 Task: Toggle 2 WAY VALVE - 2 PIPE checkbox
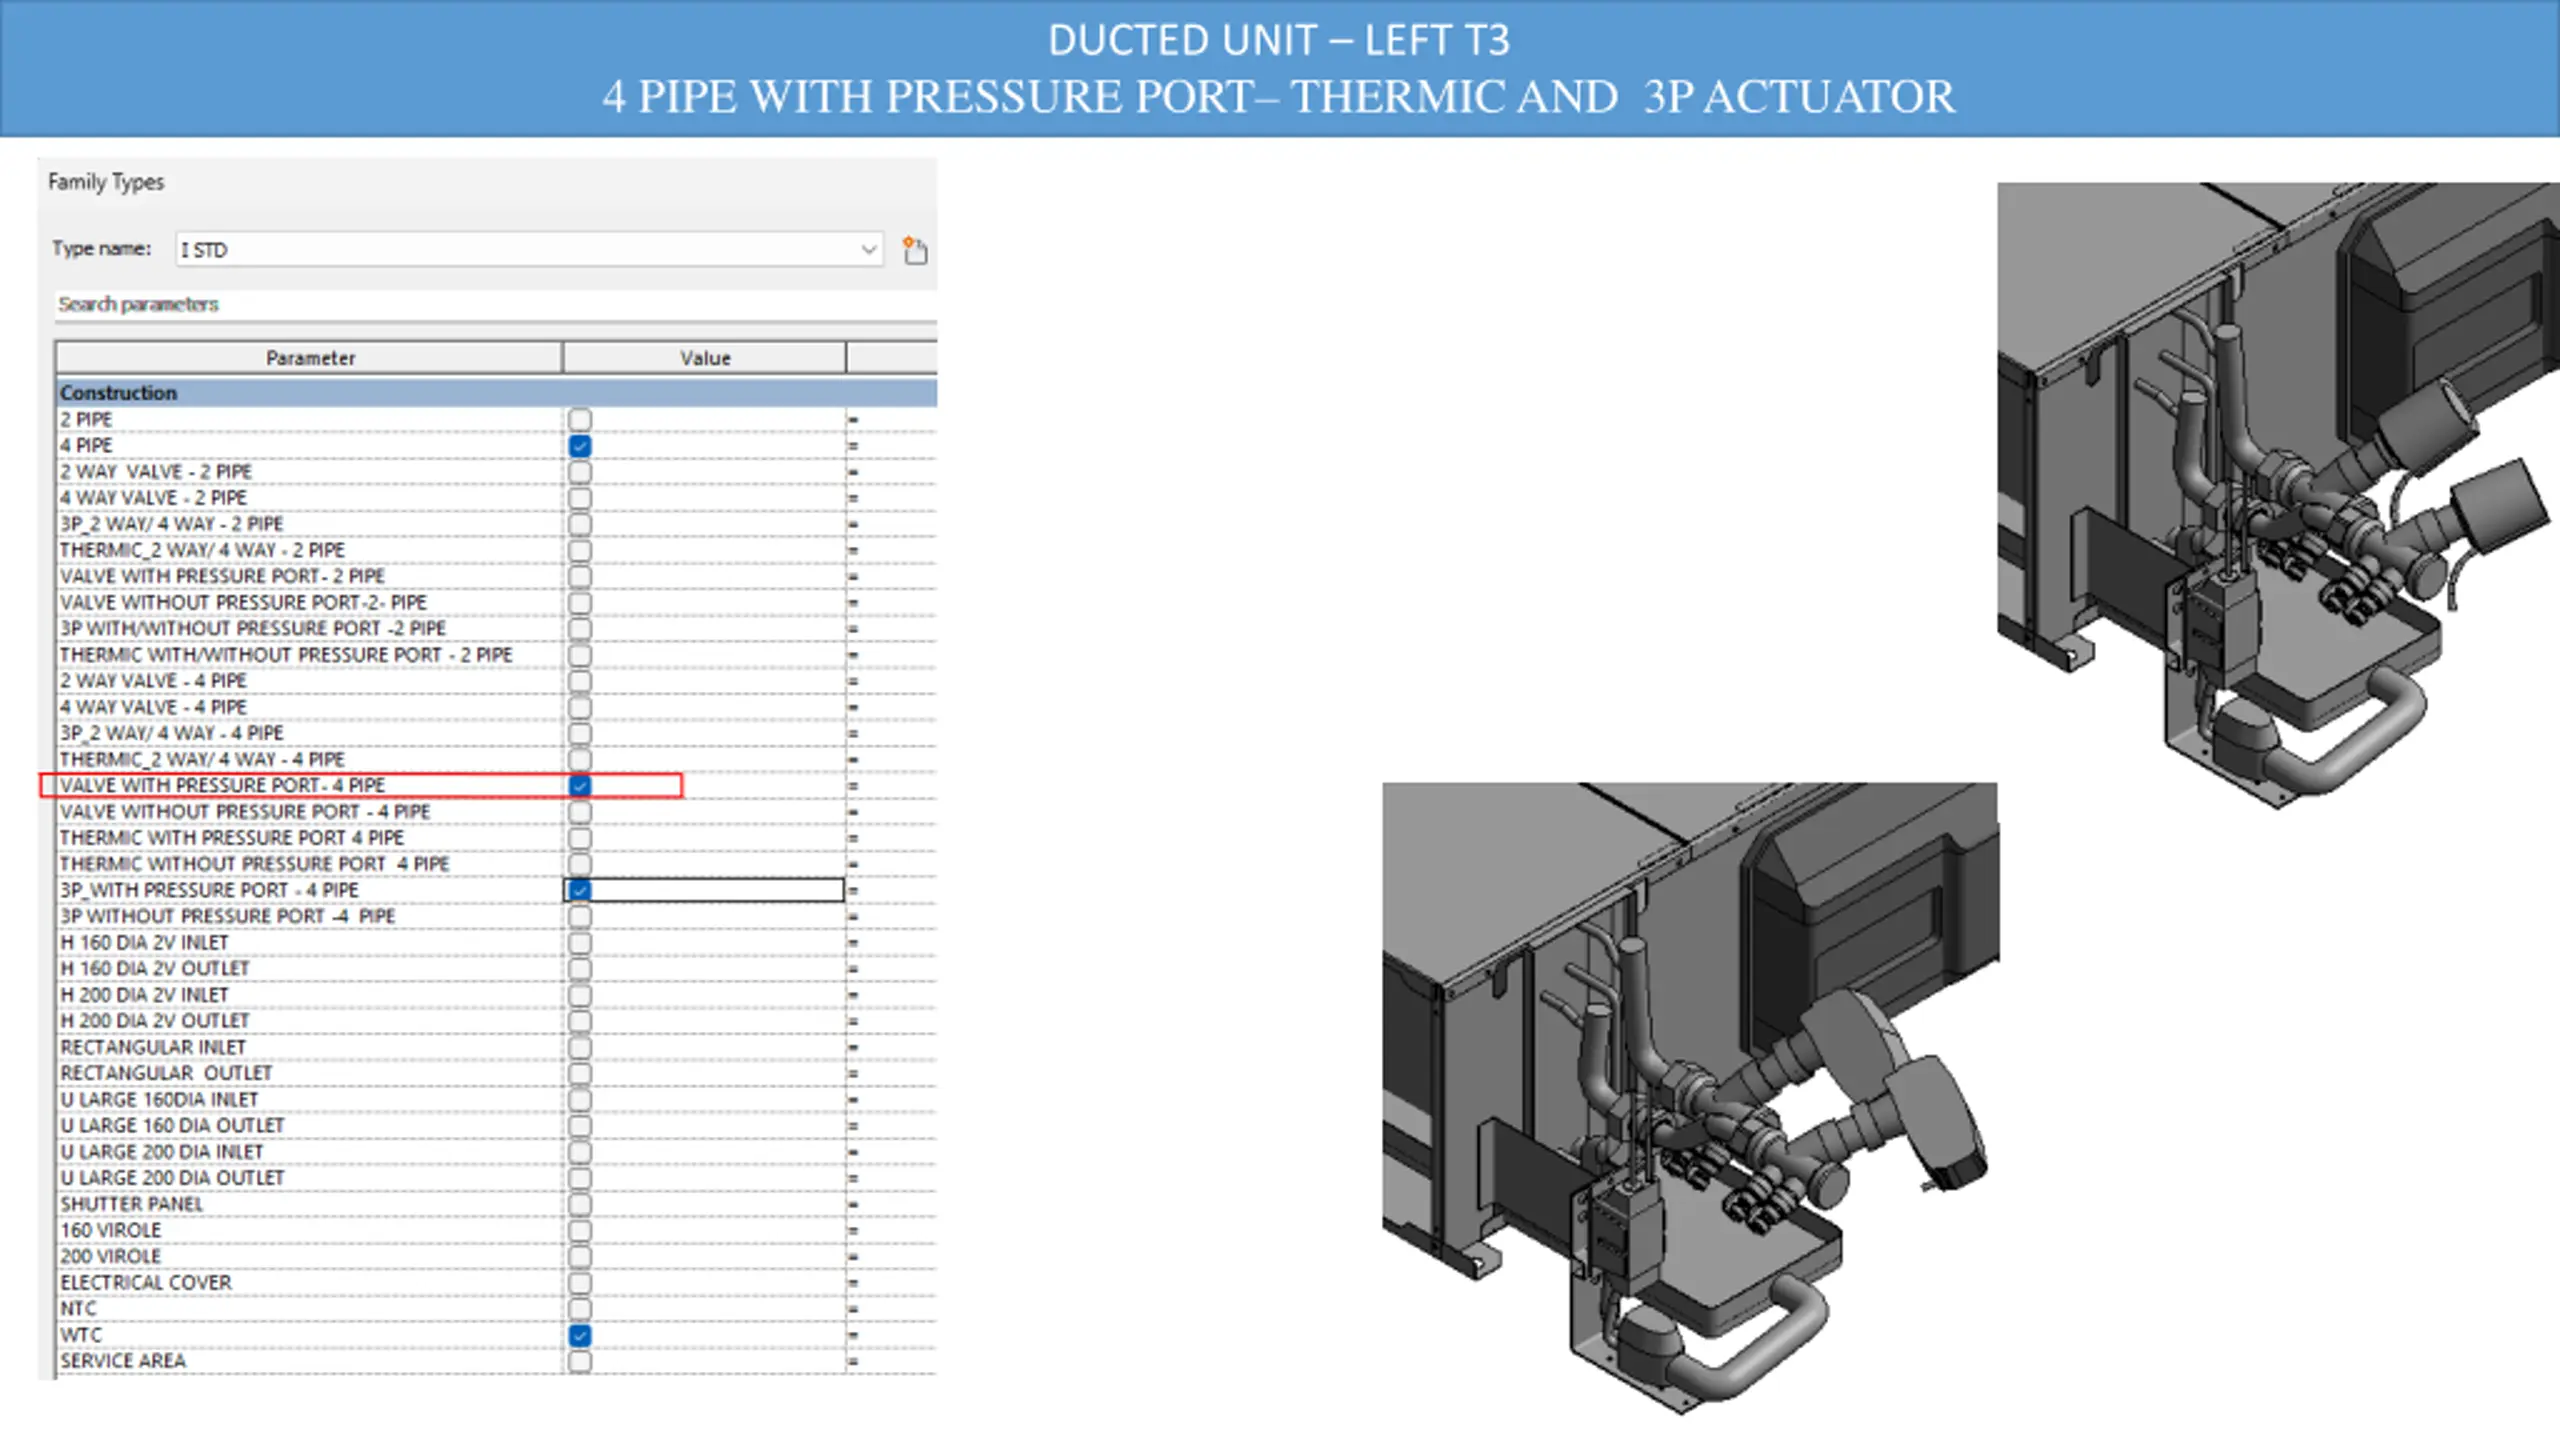click(580, 471)
